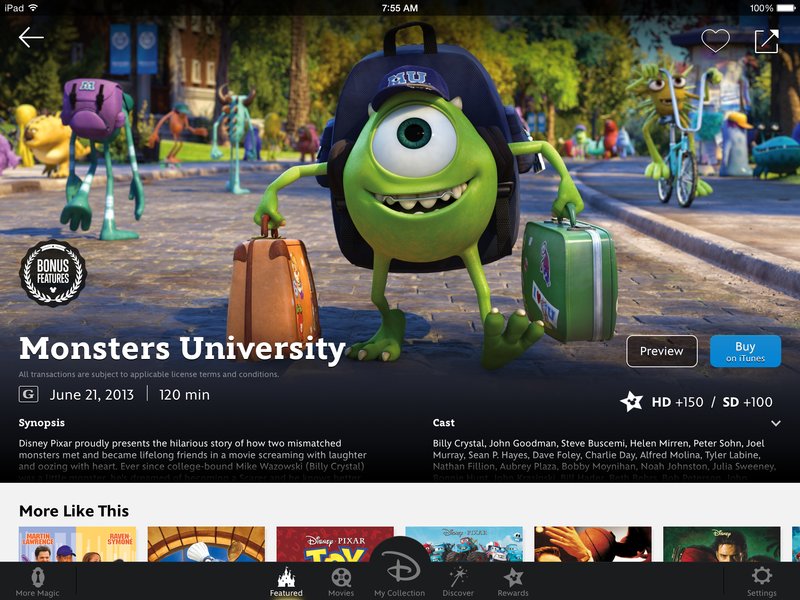Screen dimensions: 800x600
Task: Open the dark green Disney movie thumbnail
Action: 721,544
